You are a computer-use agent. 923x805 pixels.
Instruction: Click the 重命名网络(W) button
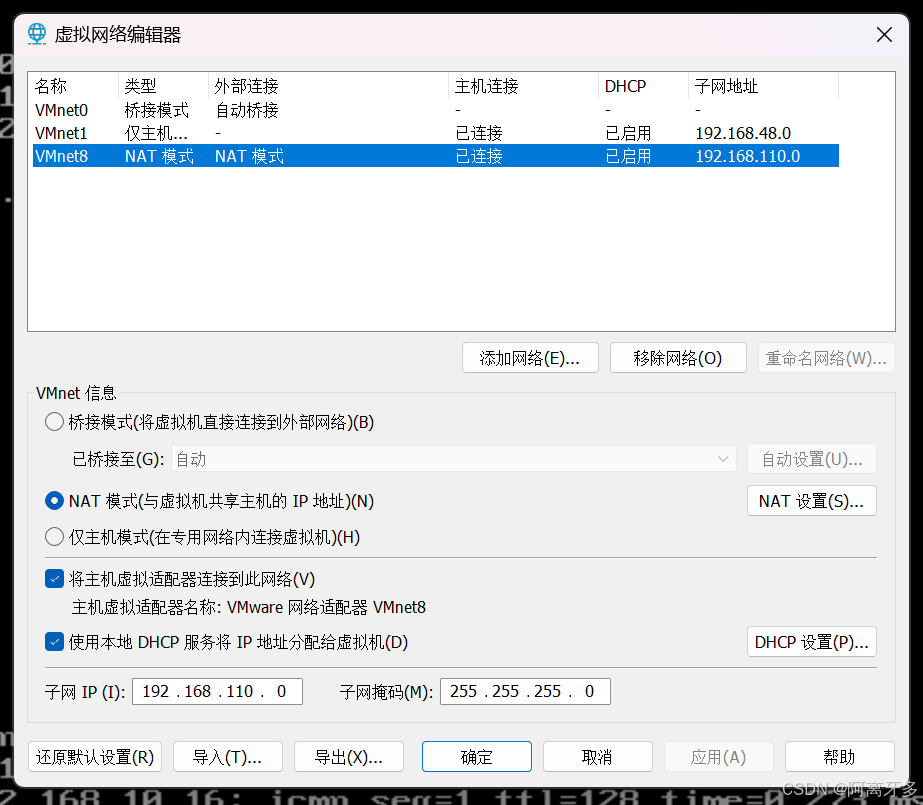[826, 358]
